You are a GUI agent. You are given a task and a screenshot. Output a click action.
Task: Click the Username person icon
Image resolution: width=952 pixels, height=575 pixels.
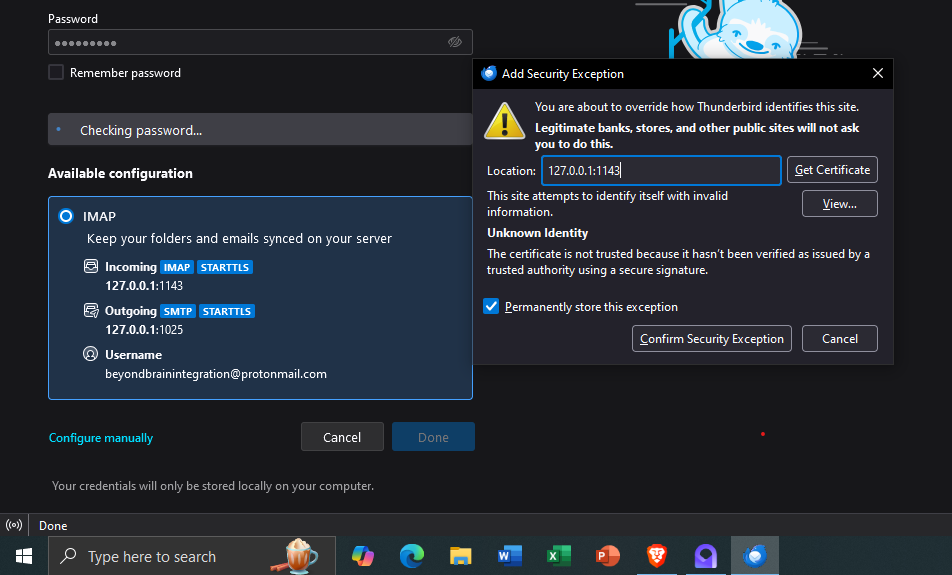pyautogui.click(x=90, y=354)
